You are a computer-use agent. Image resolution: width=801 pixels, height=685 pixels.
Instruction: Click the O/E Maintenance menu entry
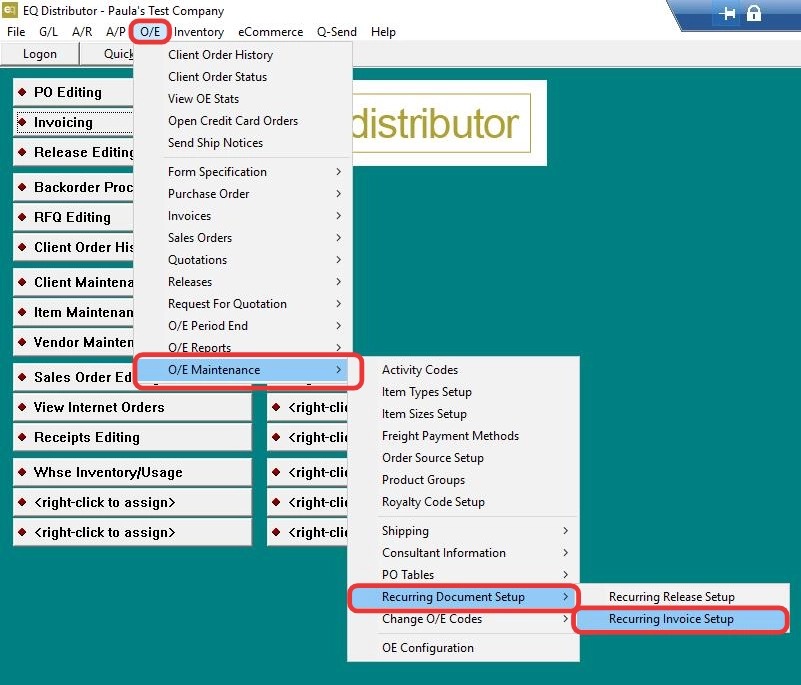click(243, 369)
